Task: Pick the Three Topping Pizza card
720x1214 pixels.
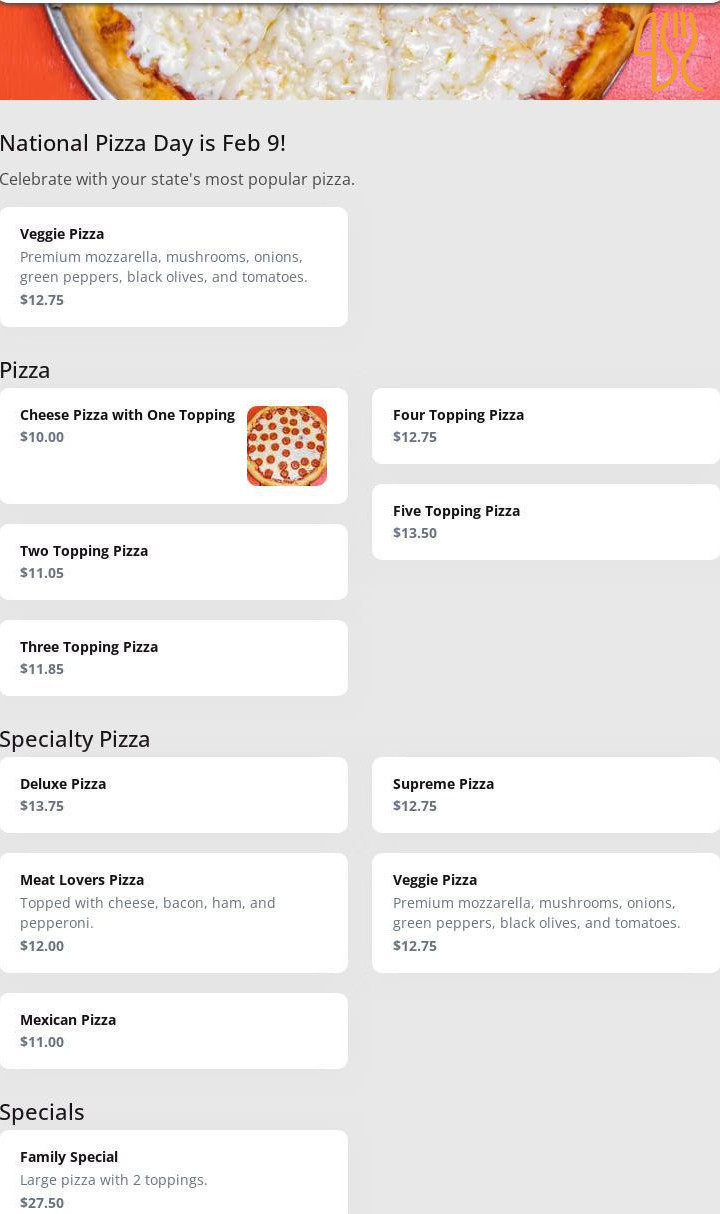Action: coord(173,658)
